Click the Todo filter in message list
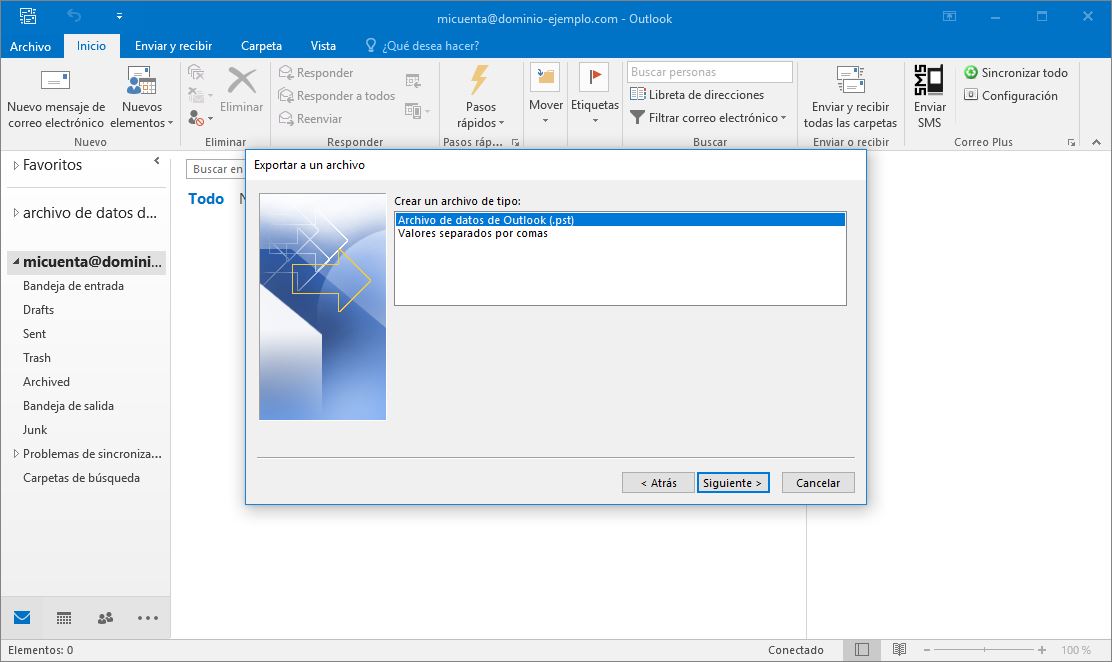The width and height of the screenshot is (1112, 662). pyautogui.click(x=206, y=199)
